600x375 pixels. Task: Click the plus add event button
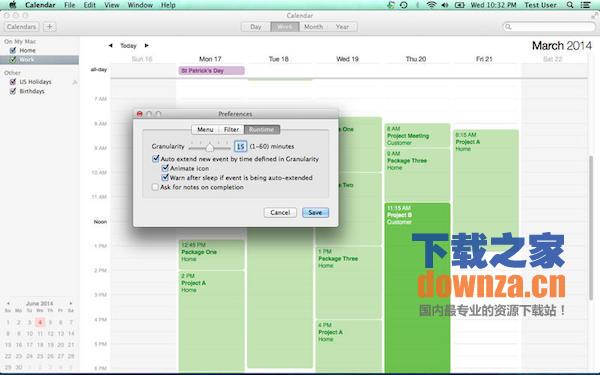(49, 27)
